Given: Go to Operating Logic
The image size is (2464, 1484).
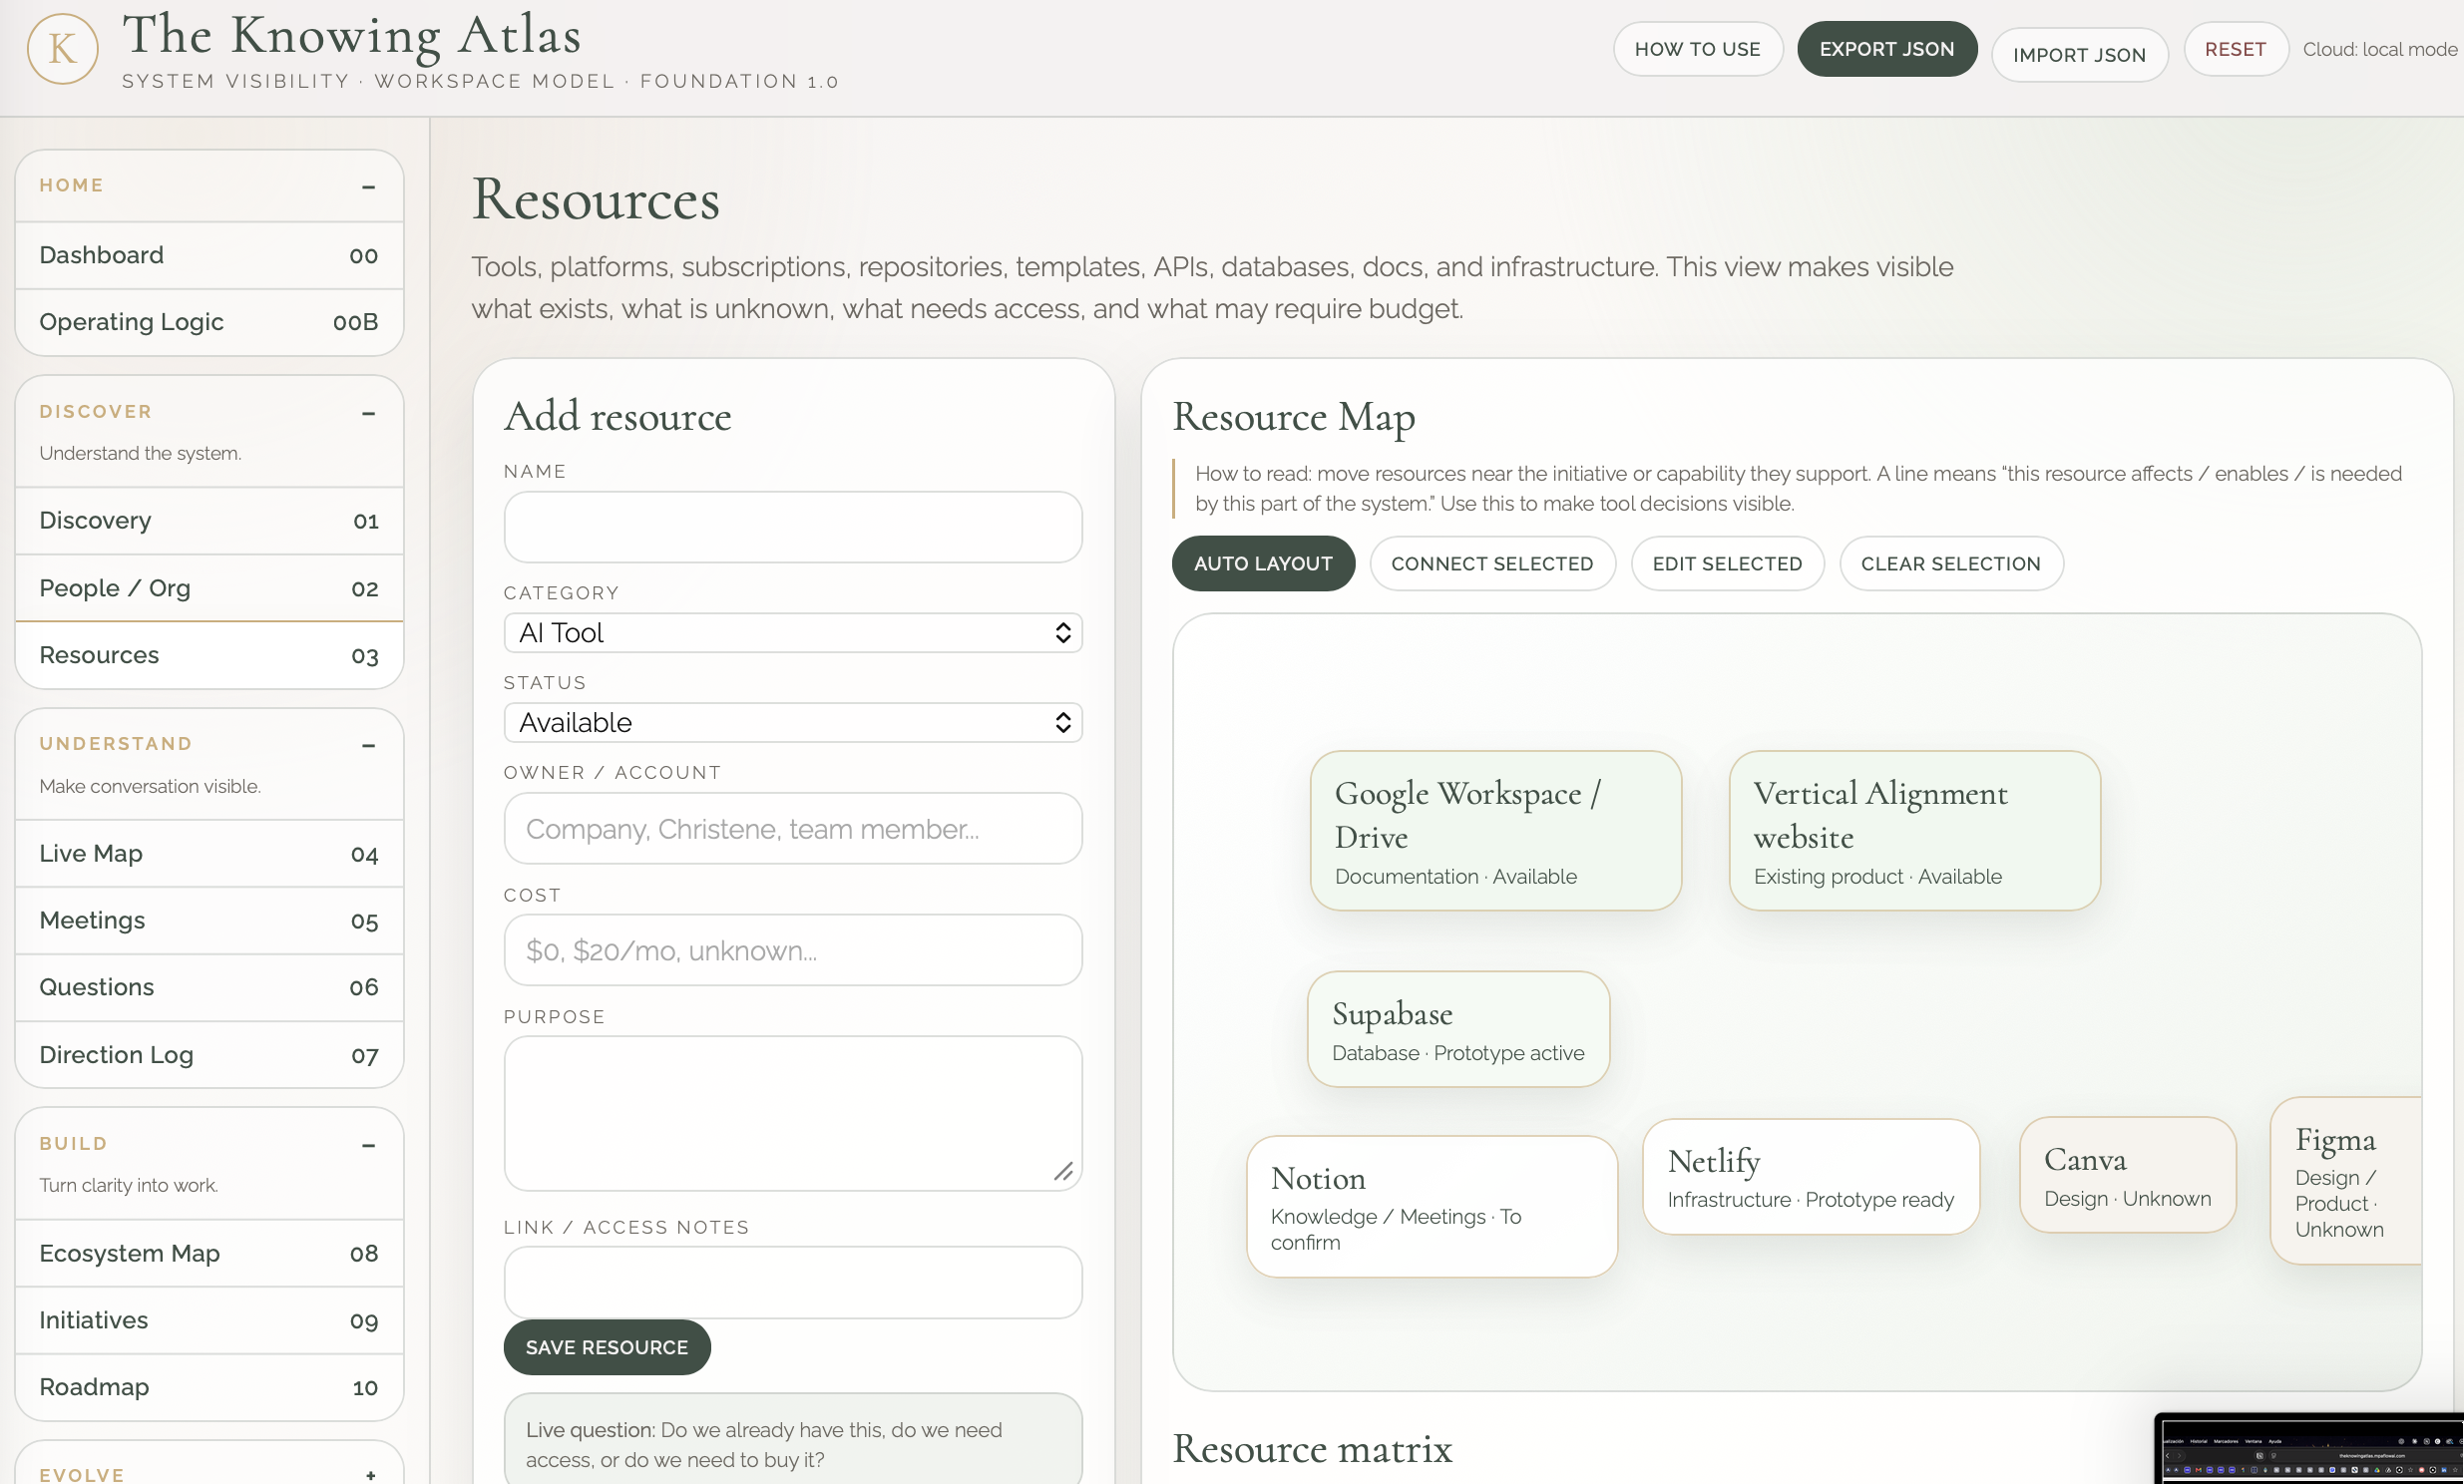Looking at the screenshot, I should (209, 322).
